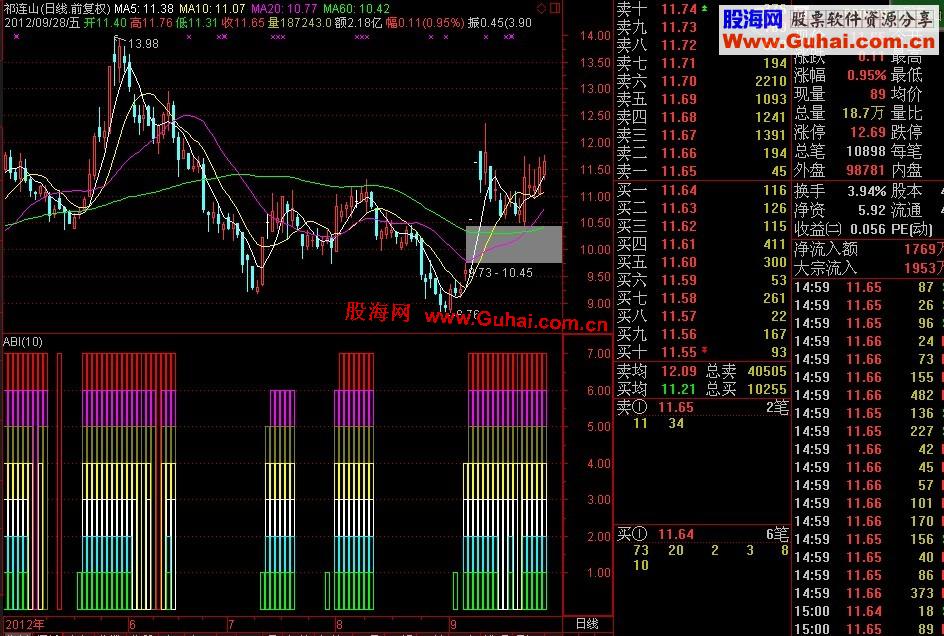Click the 换手 3.94% turnover field
Image resolution: width=944 pixels, height=636 pixels.
840,192
